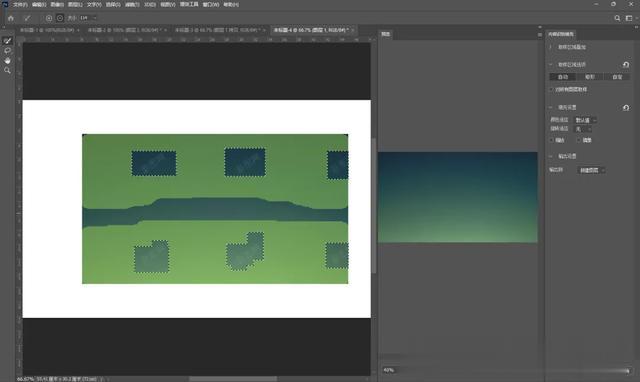Enable the Scale checkbox in fill settings
This screenshot has height=382, width=640.
tap(551, 140)
